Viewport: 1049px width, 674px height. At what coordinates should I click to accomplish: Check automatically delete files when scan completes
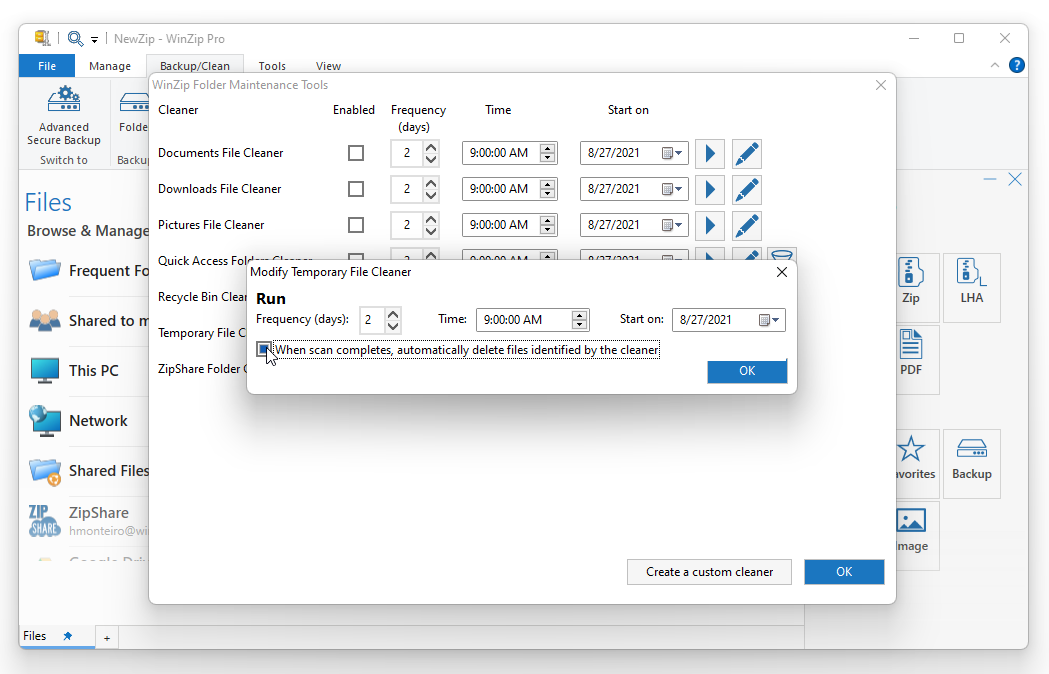click(x=264, y=349)
